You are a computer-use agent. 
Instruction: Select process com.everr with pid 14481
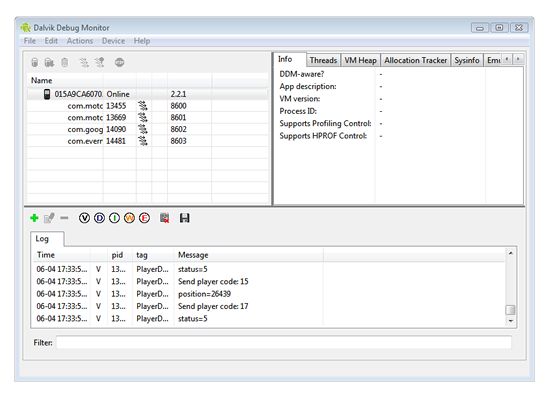pyautogui.click(x=148, y=141)
